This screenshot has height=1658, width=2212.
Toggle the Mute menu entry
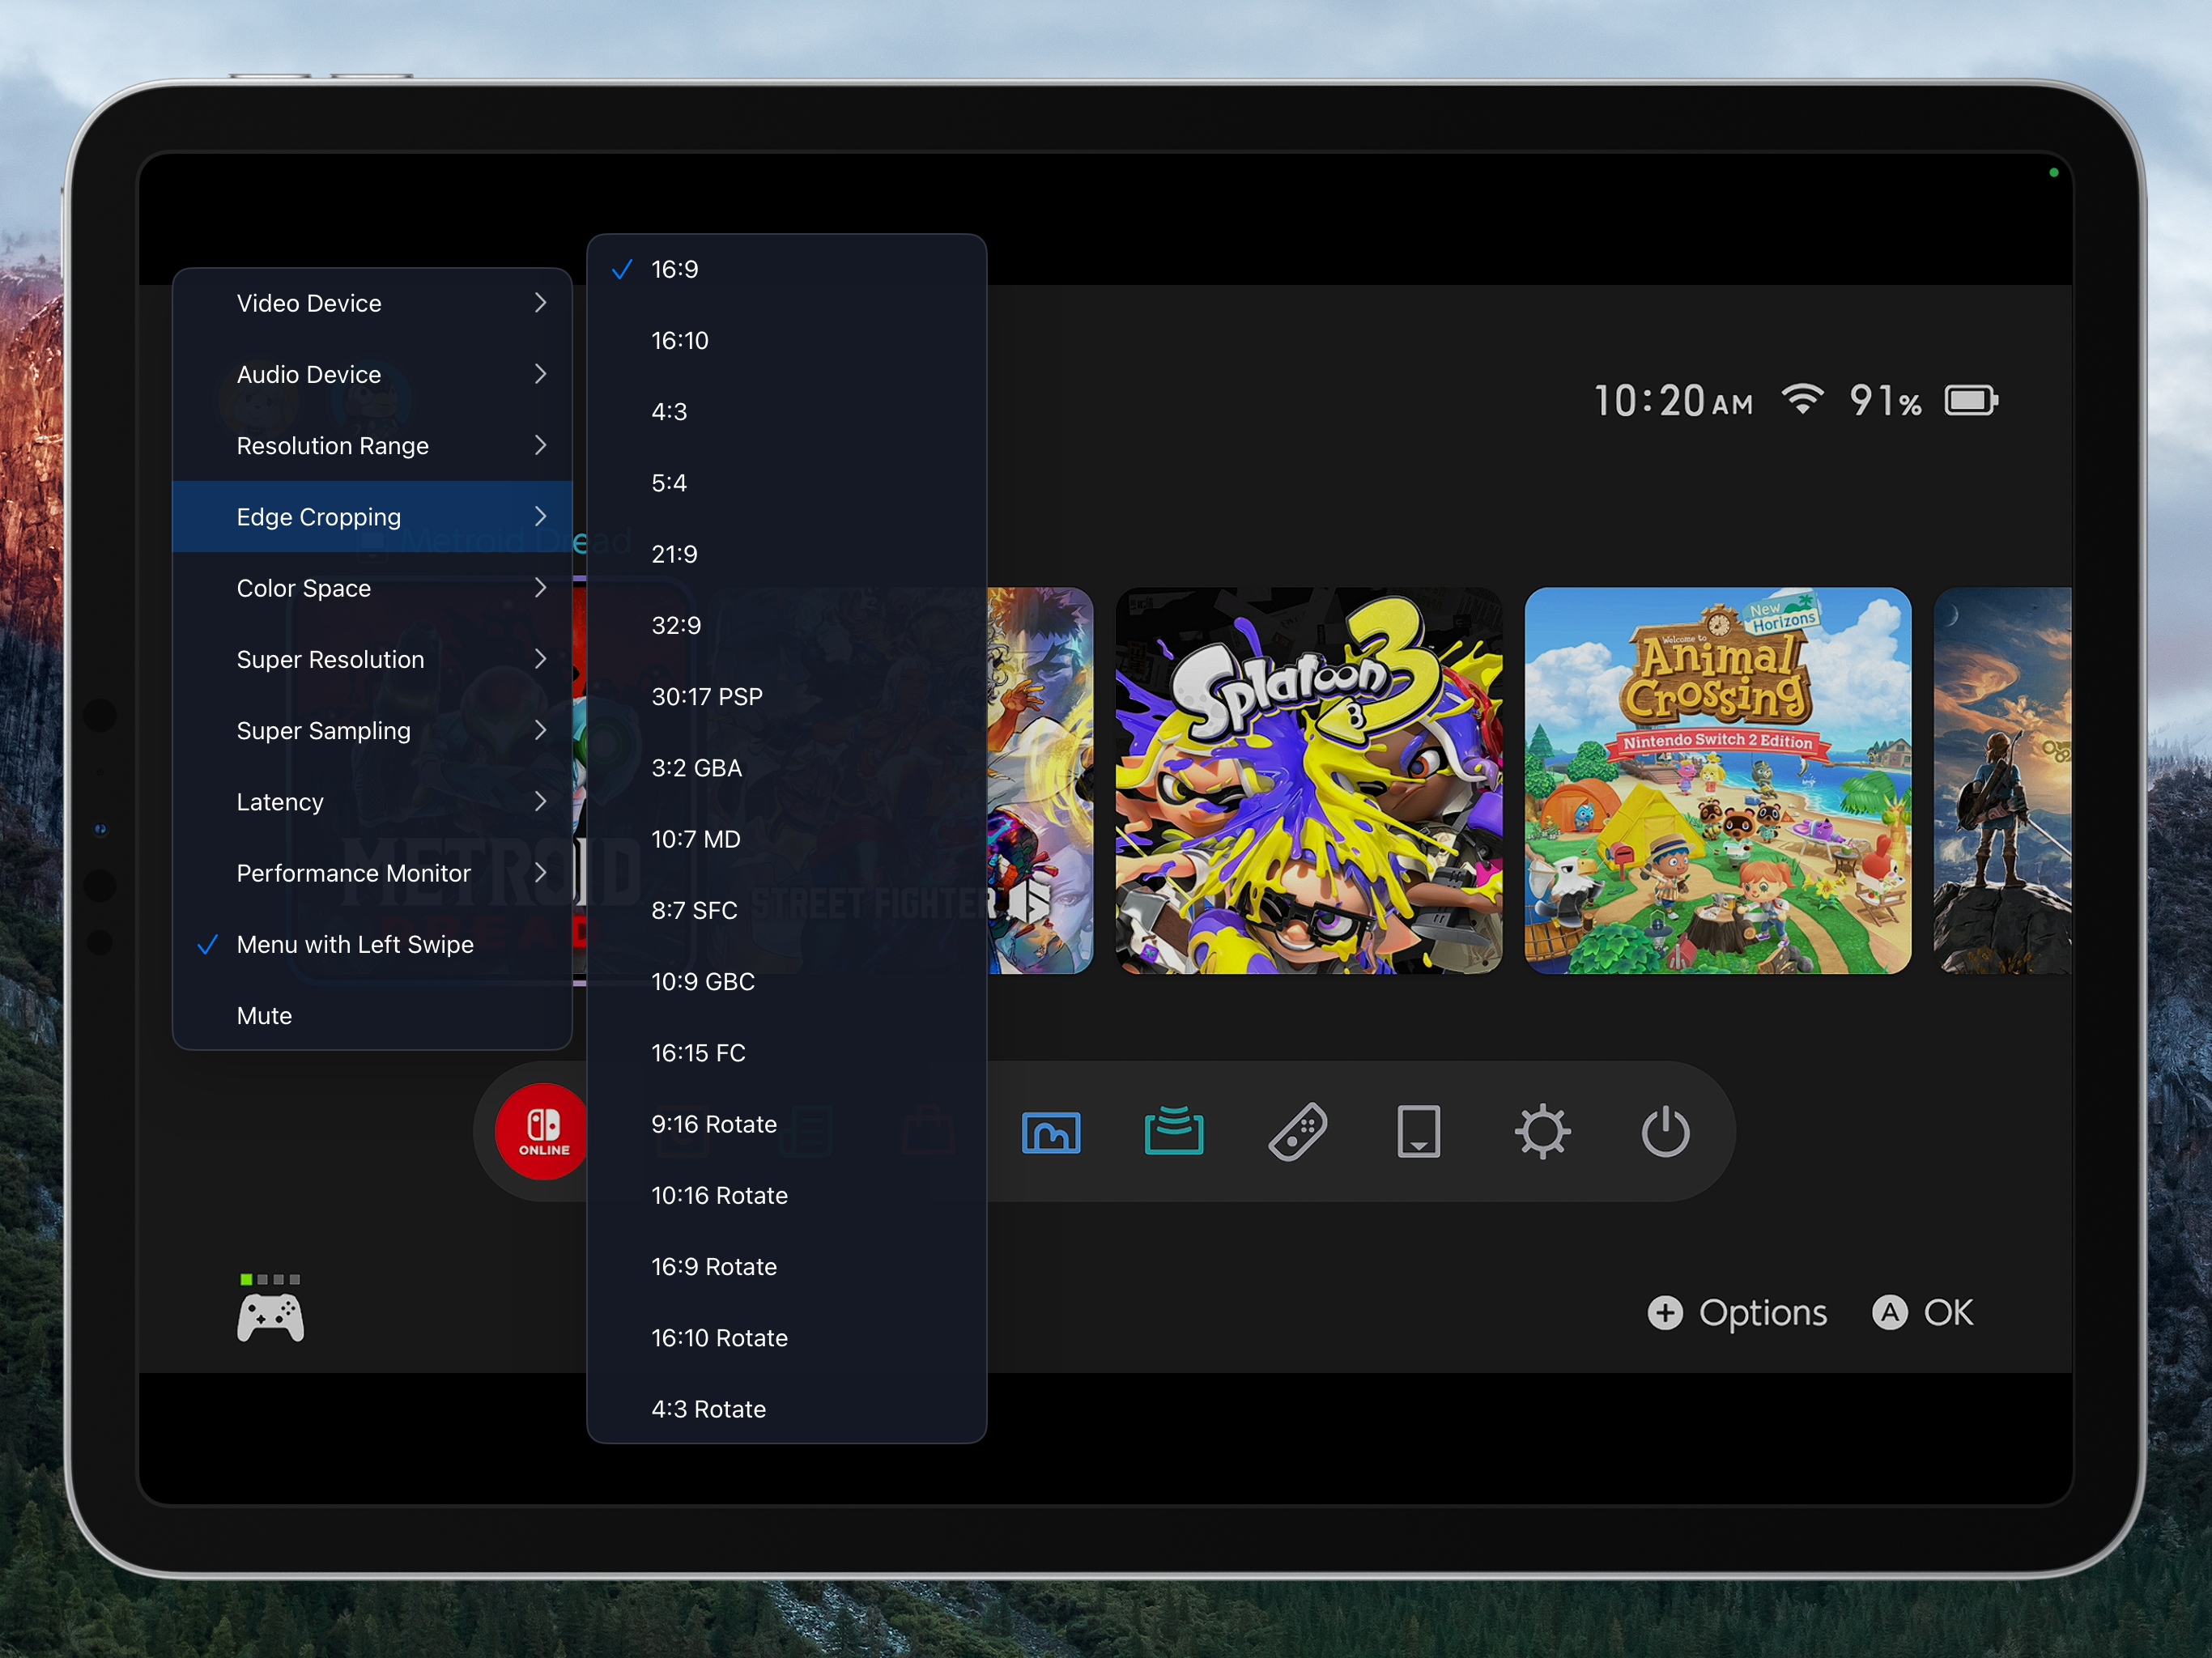tap(372, 1015)
